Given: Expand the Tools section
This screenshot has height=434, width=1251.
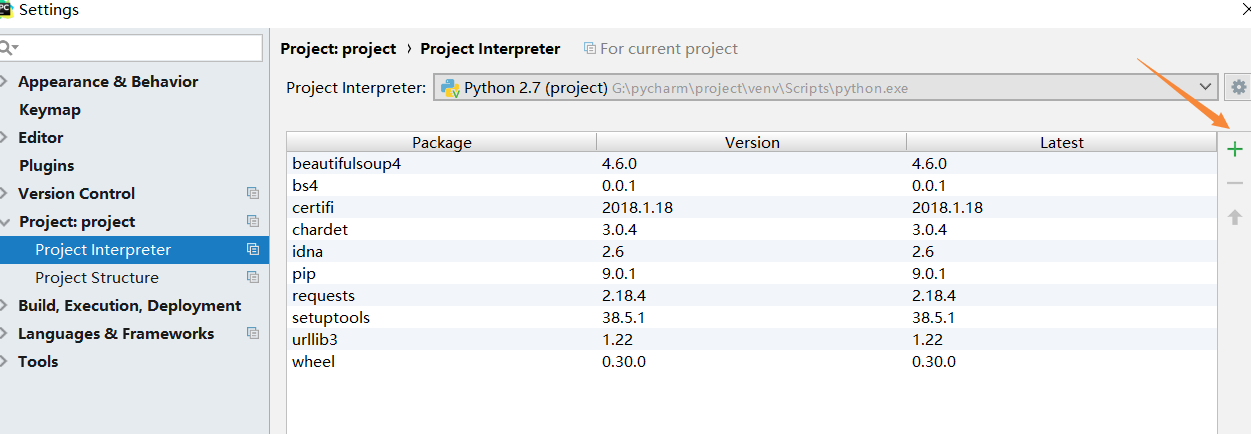Looking at the screenshot, I should point(5,361).
